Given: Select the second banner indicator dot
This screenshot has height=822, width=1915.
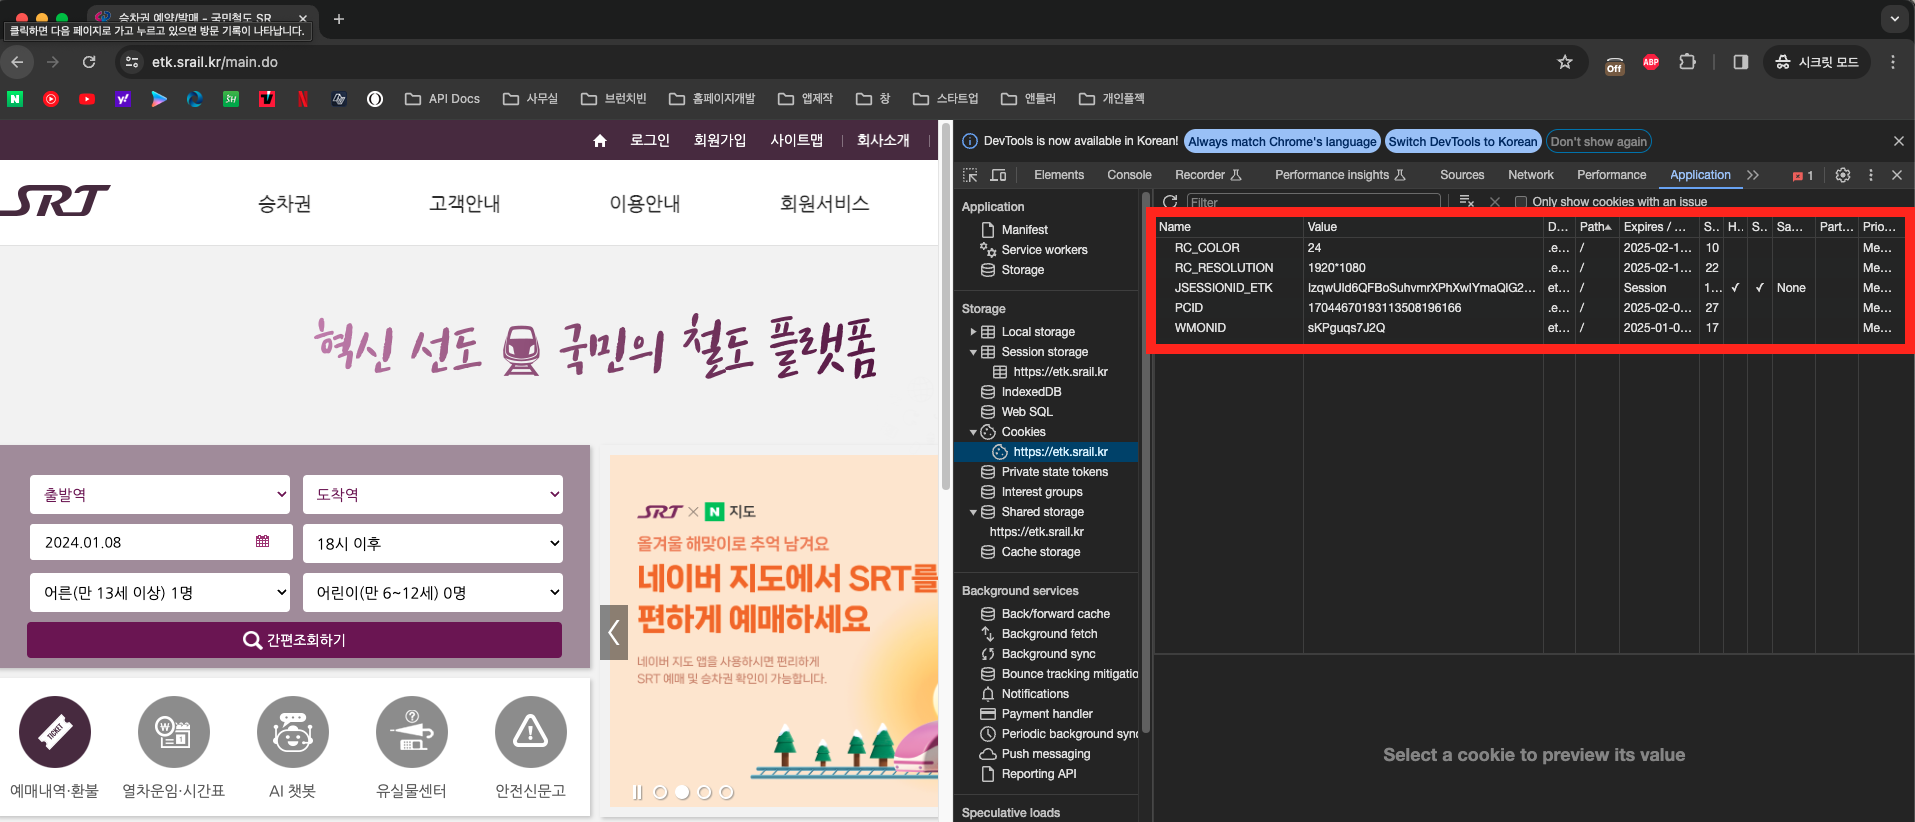Looking at the screenshot, I should tap(682, 792).
